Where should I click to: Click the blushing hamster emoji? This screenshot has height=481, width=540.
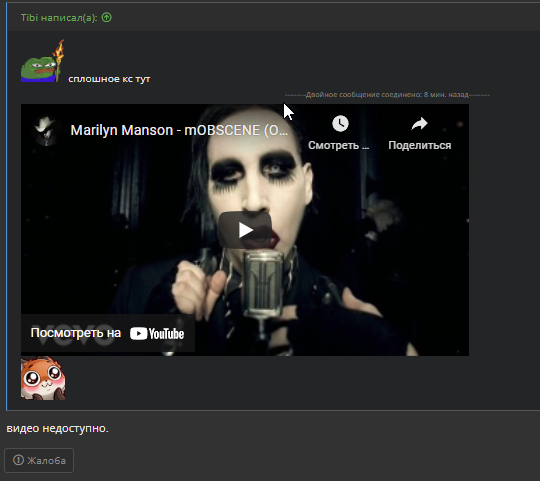[x=43, y=378]
